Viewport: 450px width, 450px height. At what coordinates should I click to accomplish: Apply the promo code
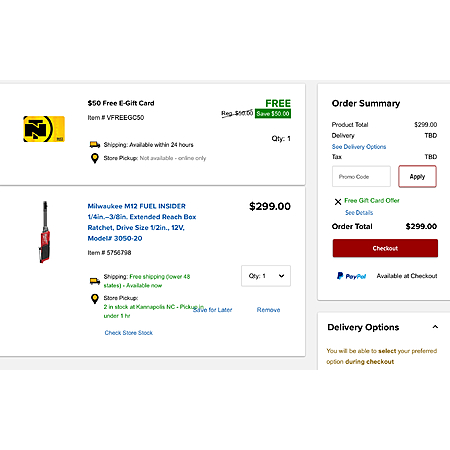click(417, 176)
